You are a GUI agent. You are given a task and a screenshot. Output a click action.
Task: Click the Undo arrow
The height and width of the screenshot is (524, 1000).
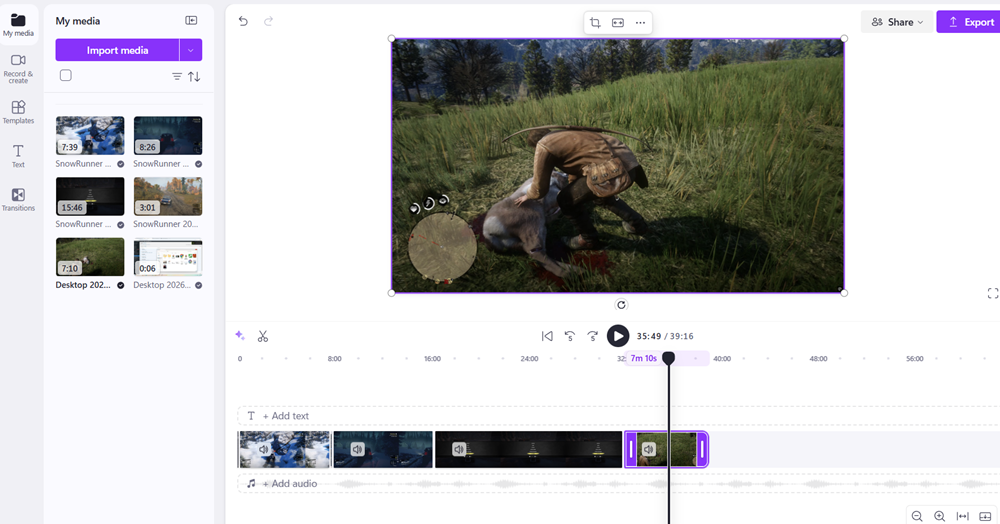point(243,21)
